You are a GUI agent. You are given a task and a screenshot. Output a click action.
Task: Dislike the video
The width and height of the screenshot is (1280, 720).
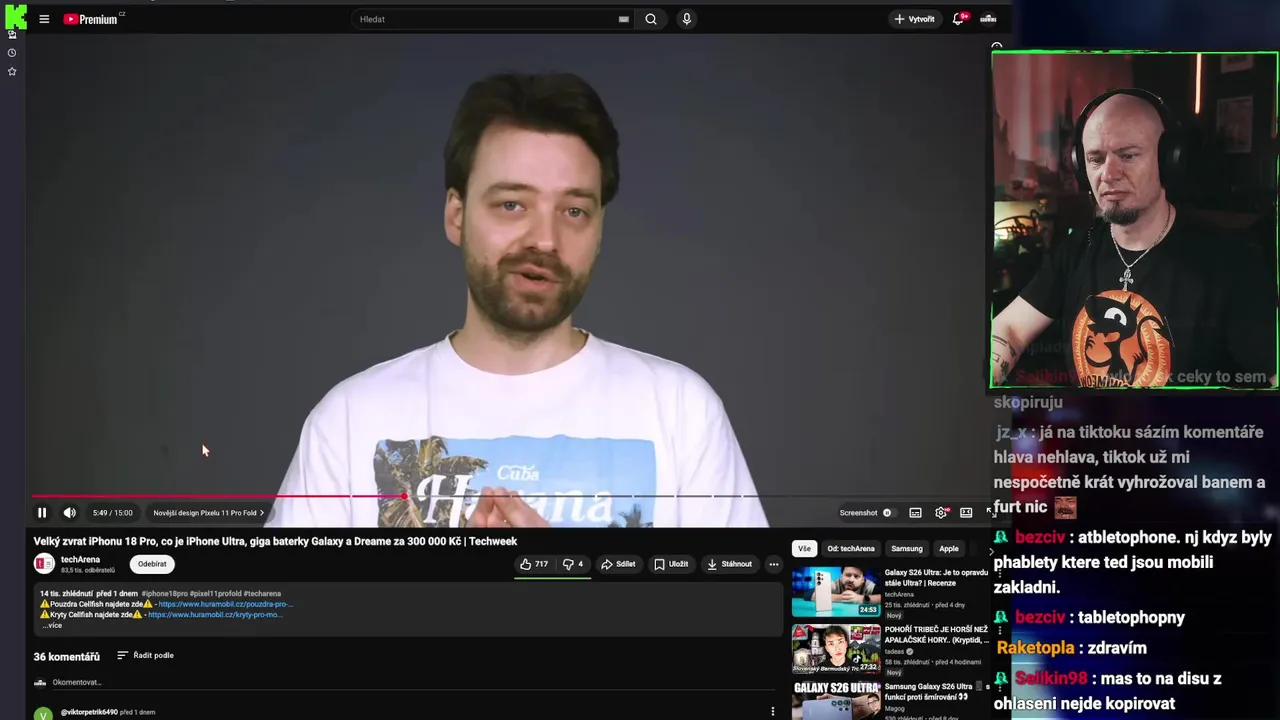573,564
